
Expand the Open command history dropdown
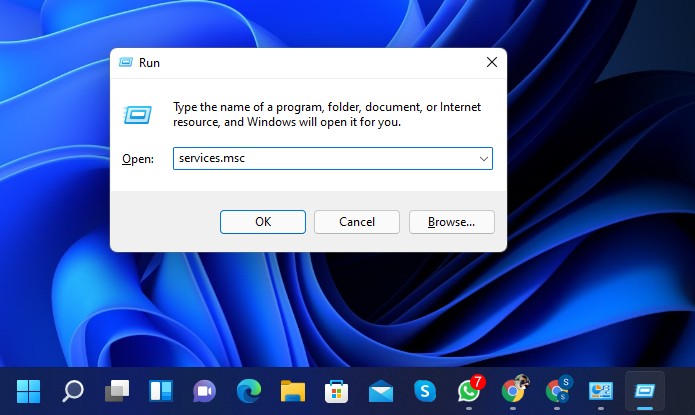point(484,159)
